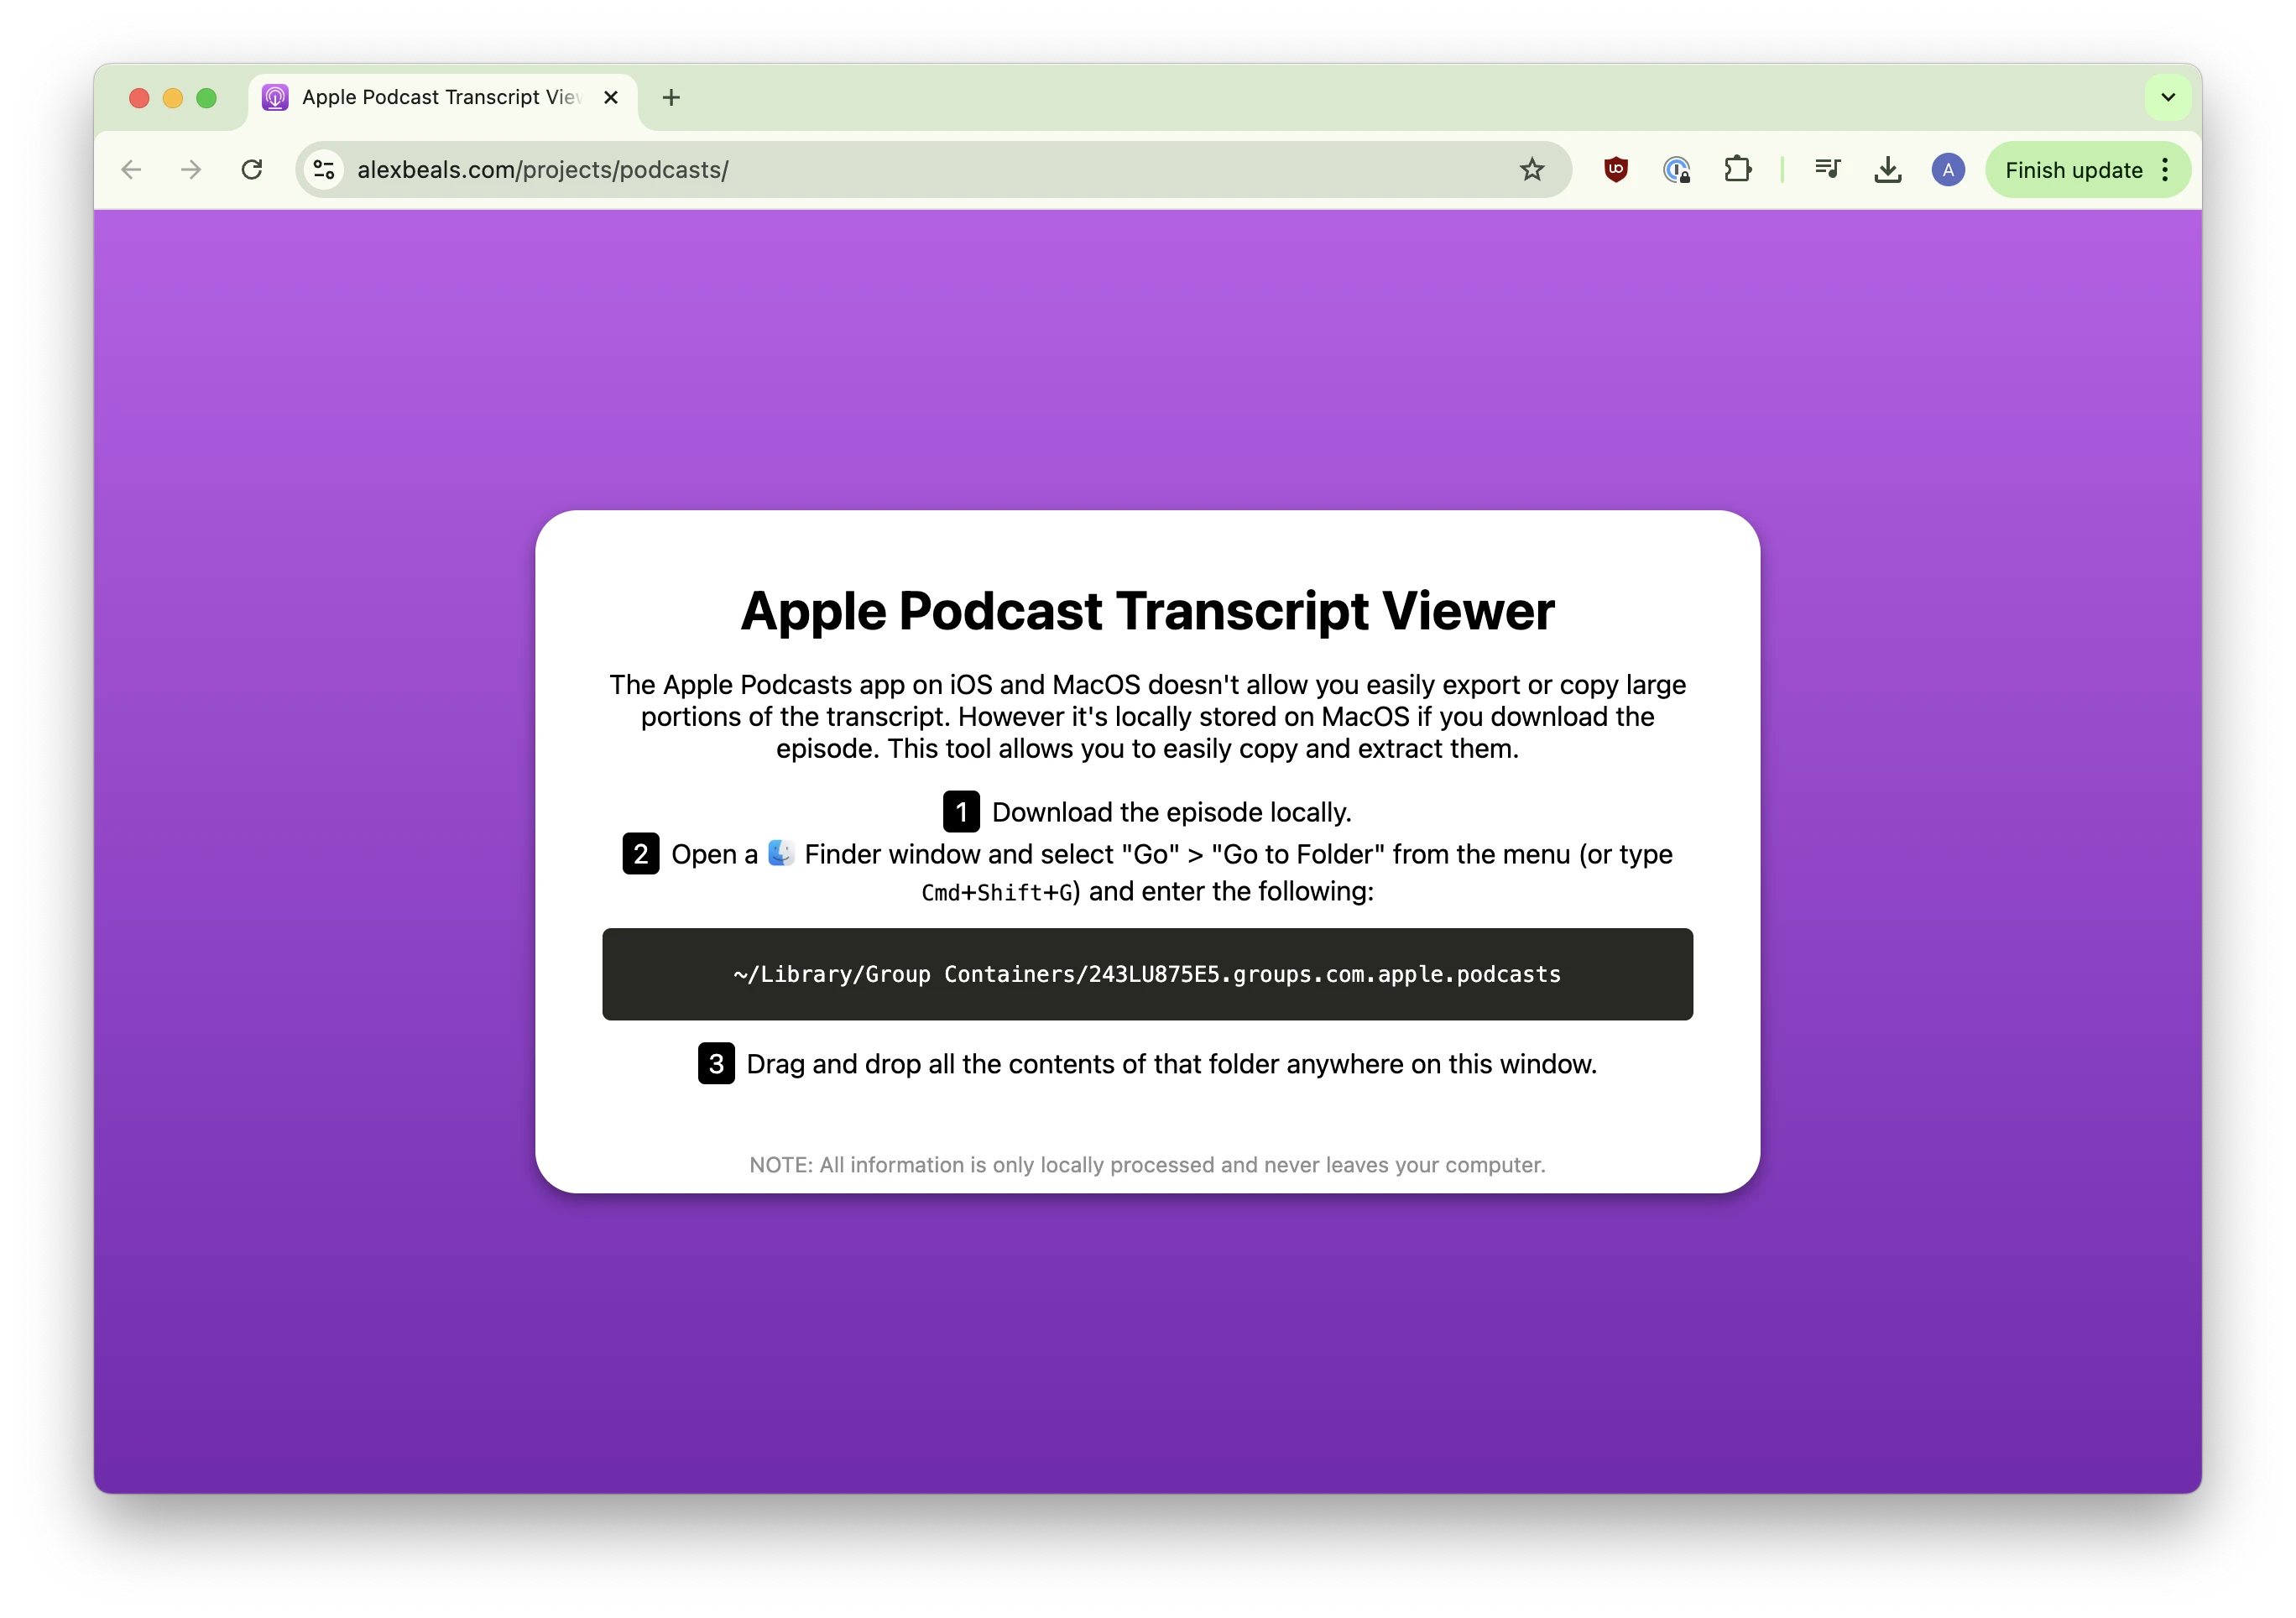Open the privacy lock extension icon
Image resolution: width=2296 pixels, height=1618 pixels.
(x=1677, y=170)
